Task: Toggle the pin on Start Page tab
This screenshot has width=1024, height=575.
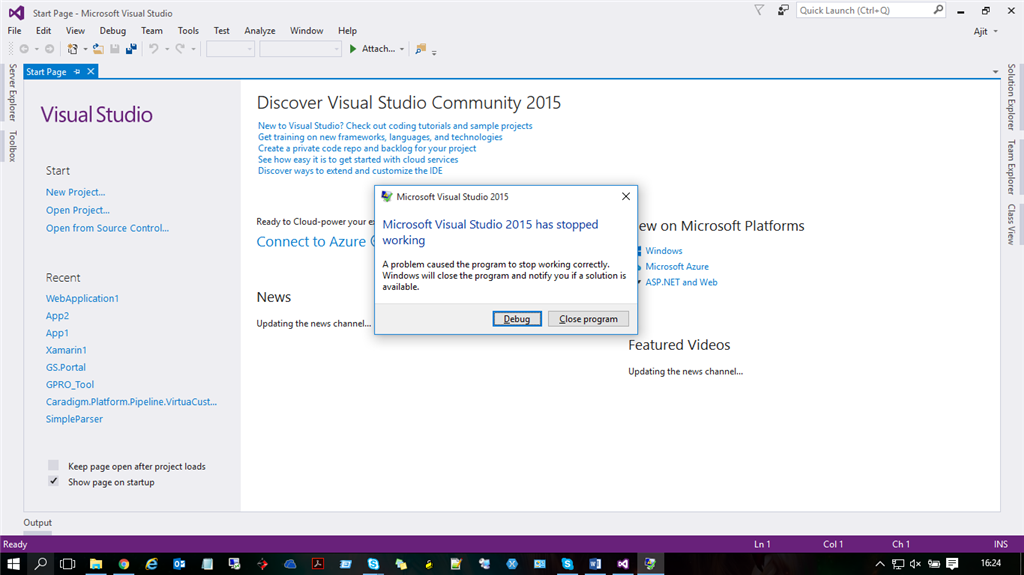Action: pos(77,72)
